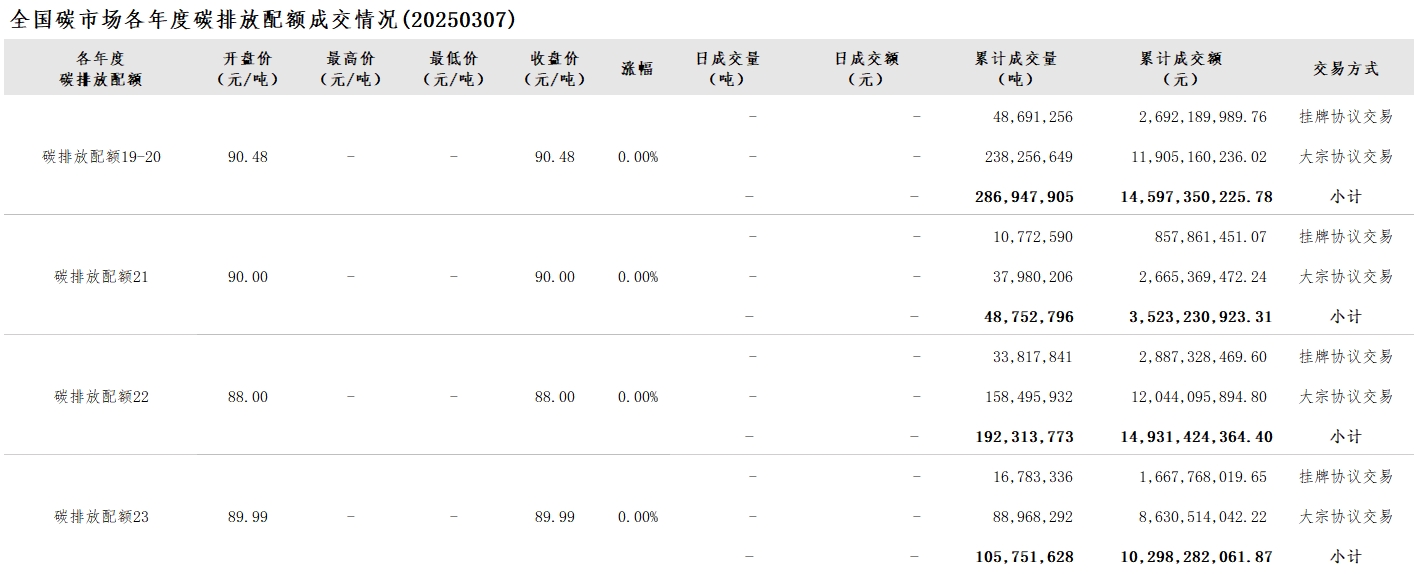This screenshot has height=574, width=1419.
Task: Select the page title 全国碳市场各年度碳排放配额成交情况
Action: pos(203,19)
